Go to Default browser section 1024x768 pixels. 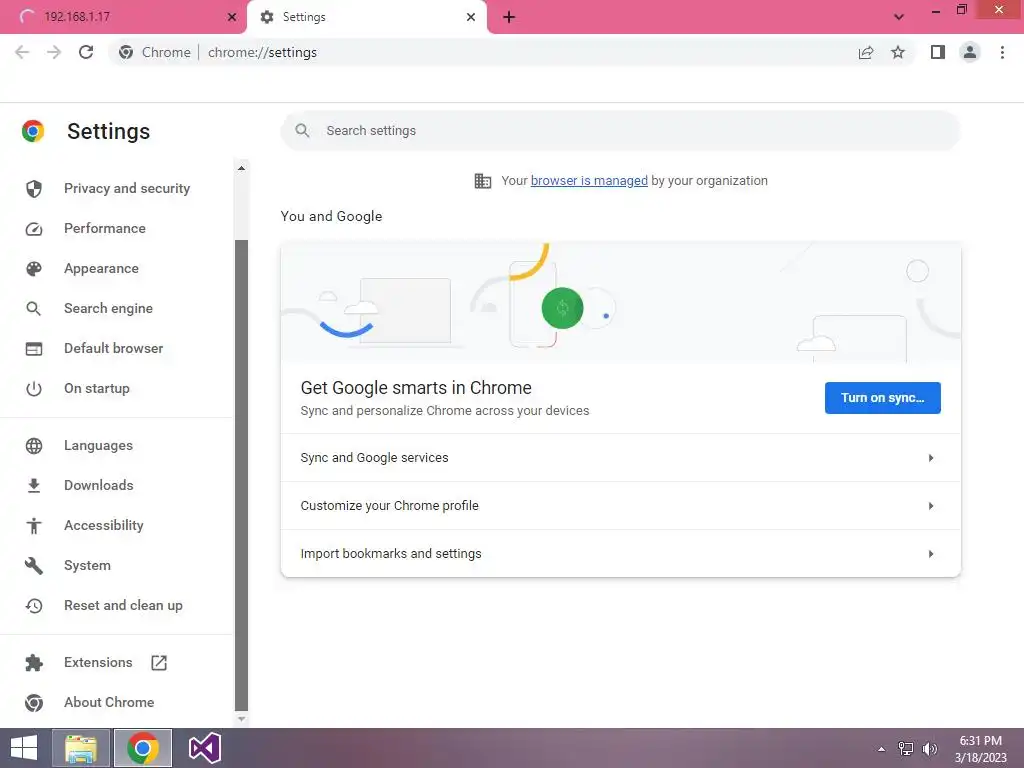[x=116, y=349]
